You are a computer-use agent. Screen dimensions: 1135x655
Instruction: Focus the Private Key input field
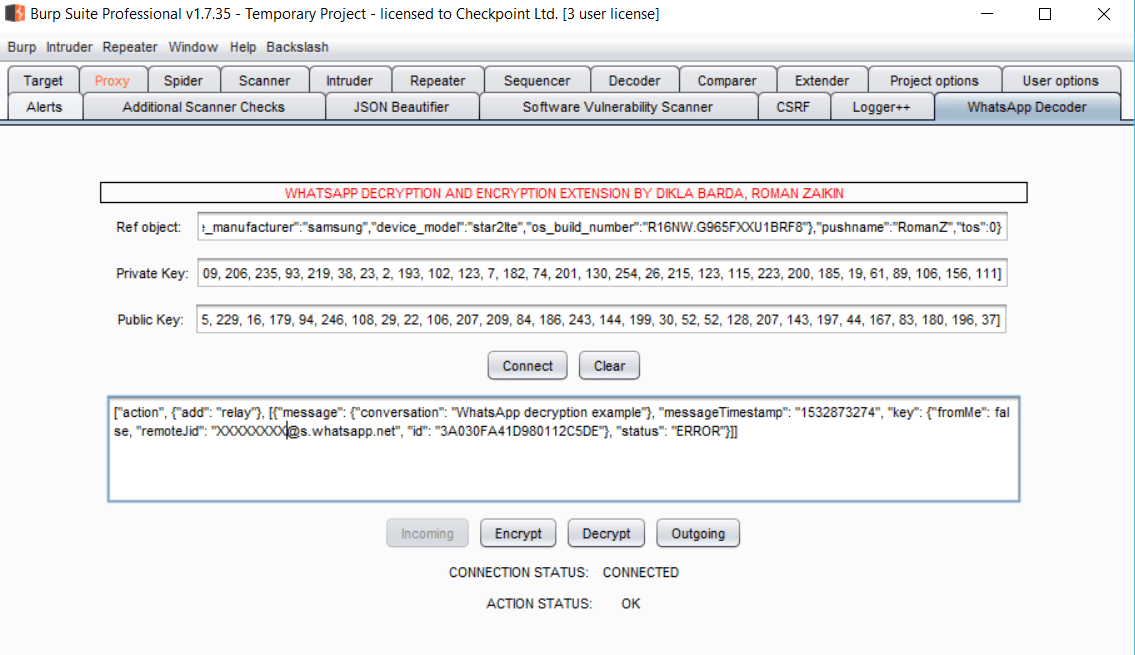(602, 274)
